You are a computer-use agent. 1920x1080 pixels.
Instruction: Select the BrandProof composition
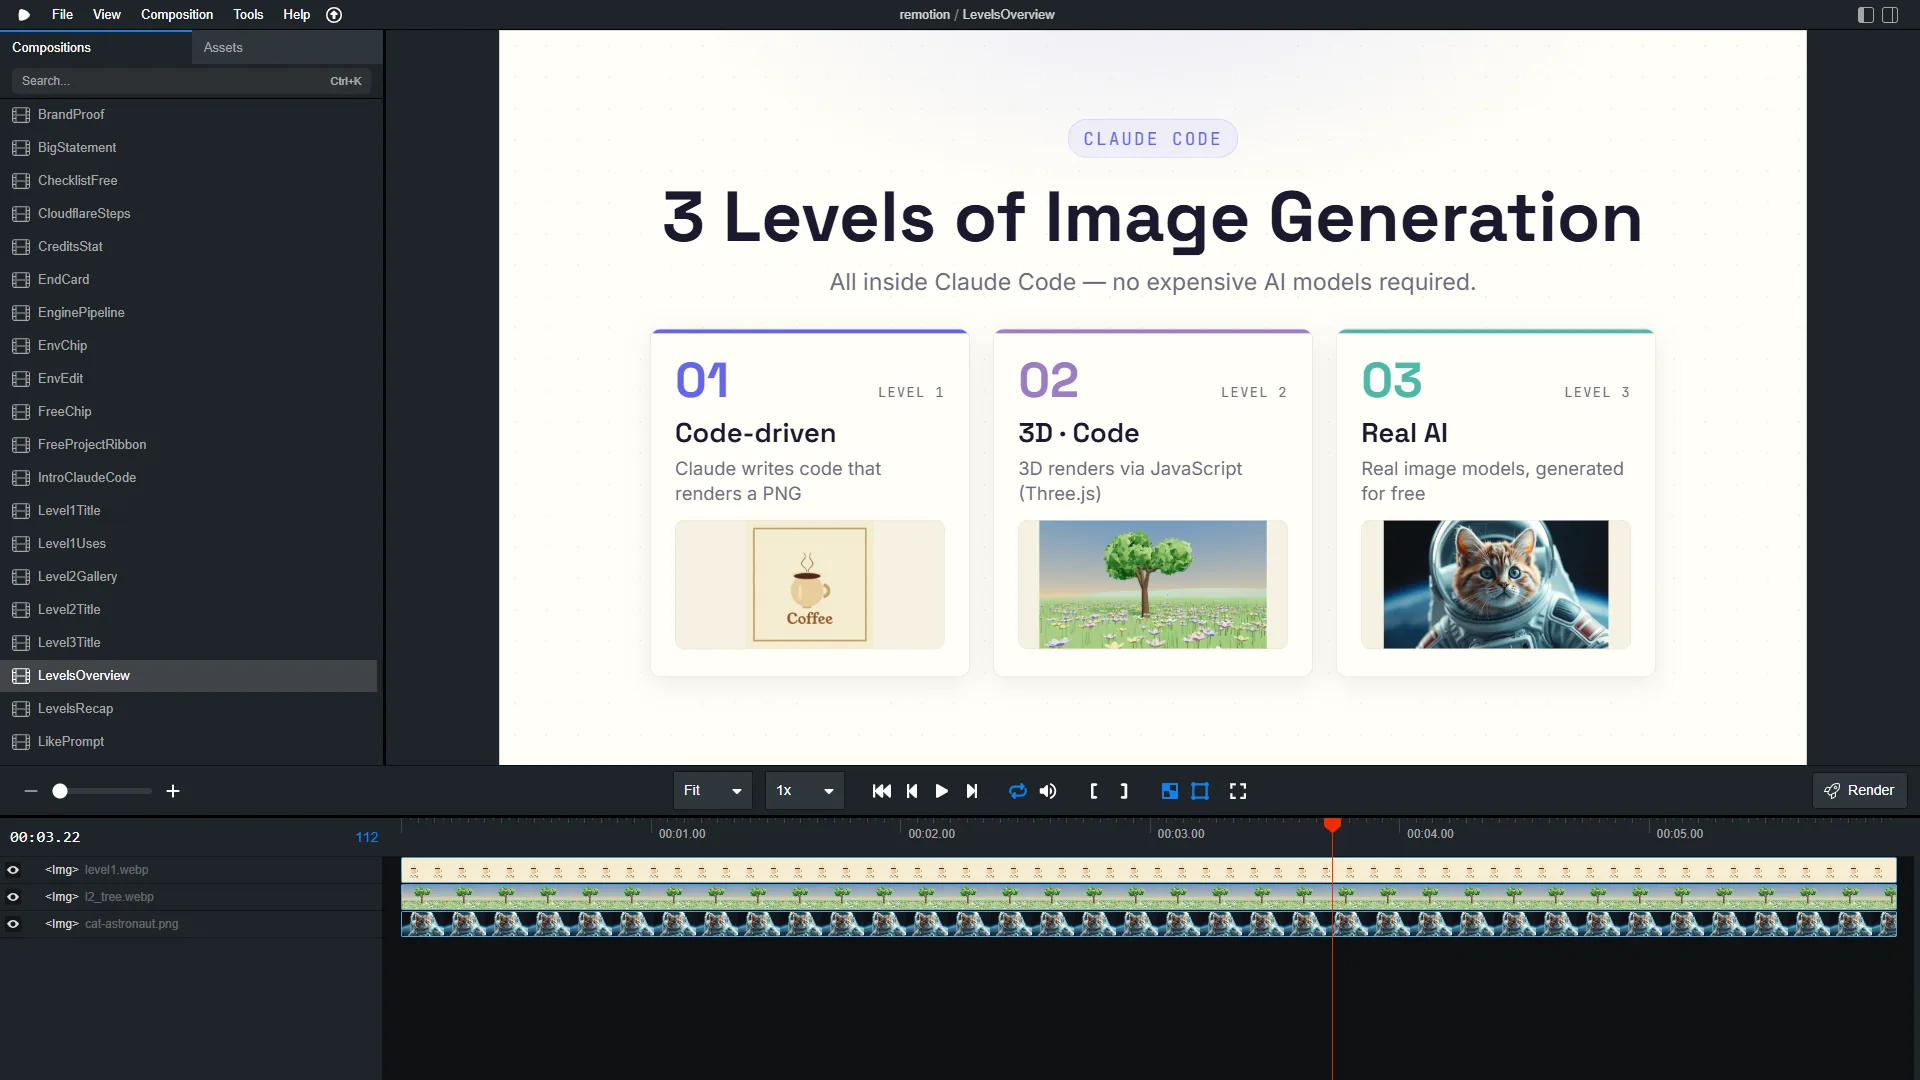(189, 115)
